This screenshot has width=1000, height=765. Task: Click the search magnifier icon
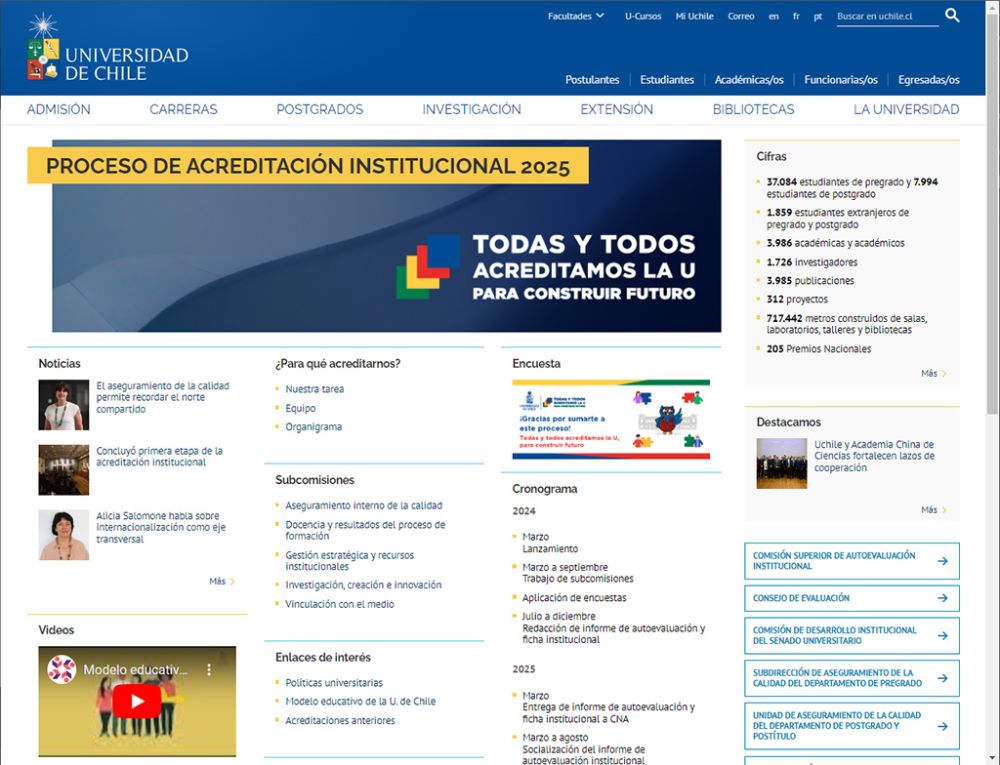pyautogui.click(x=952, y=15)
